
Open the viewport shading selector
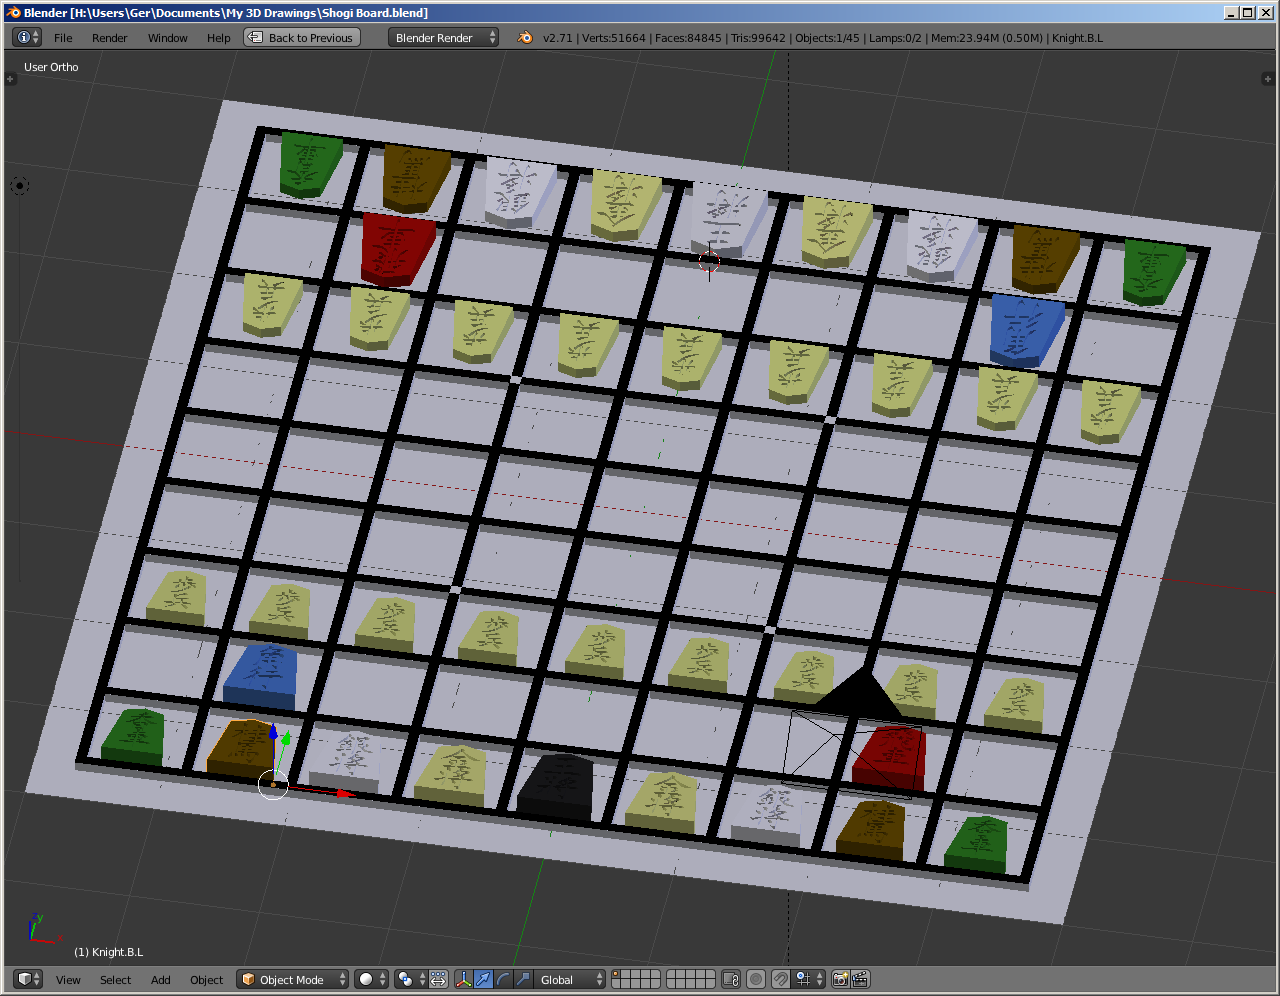tap(372, 979)
